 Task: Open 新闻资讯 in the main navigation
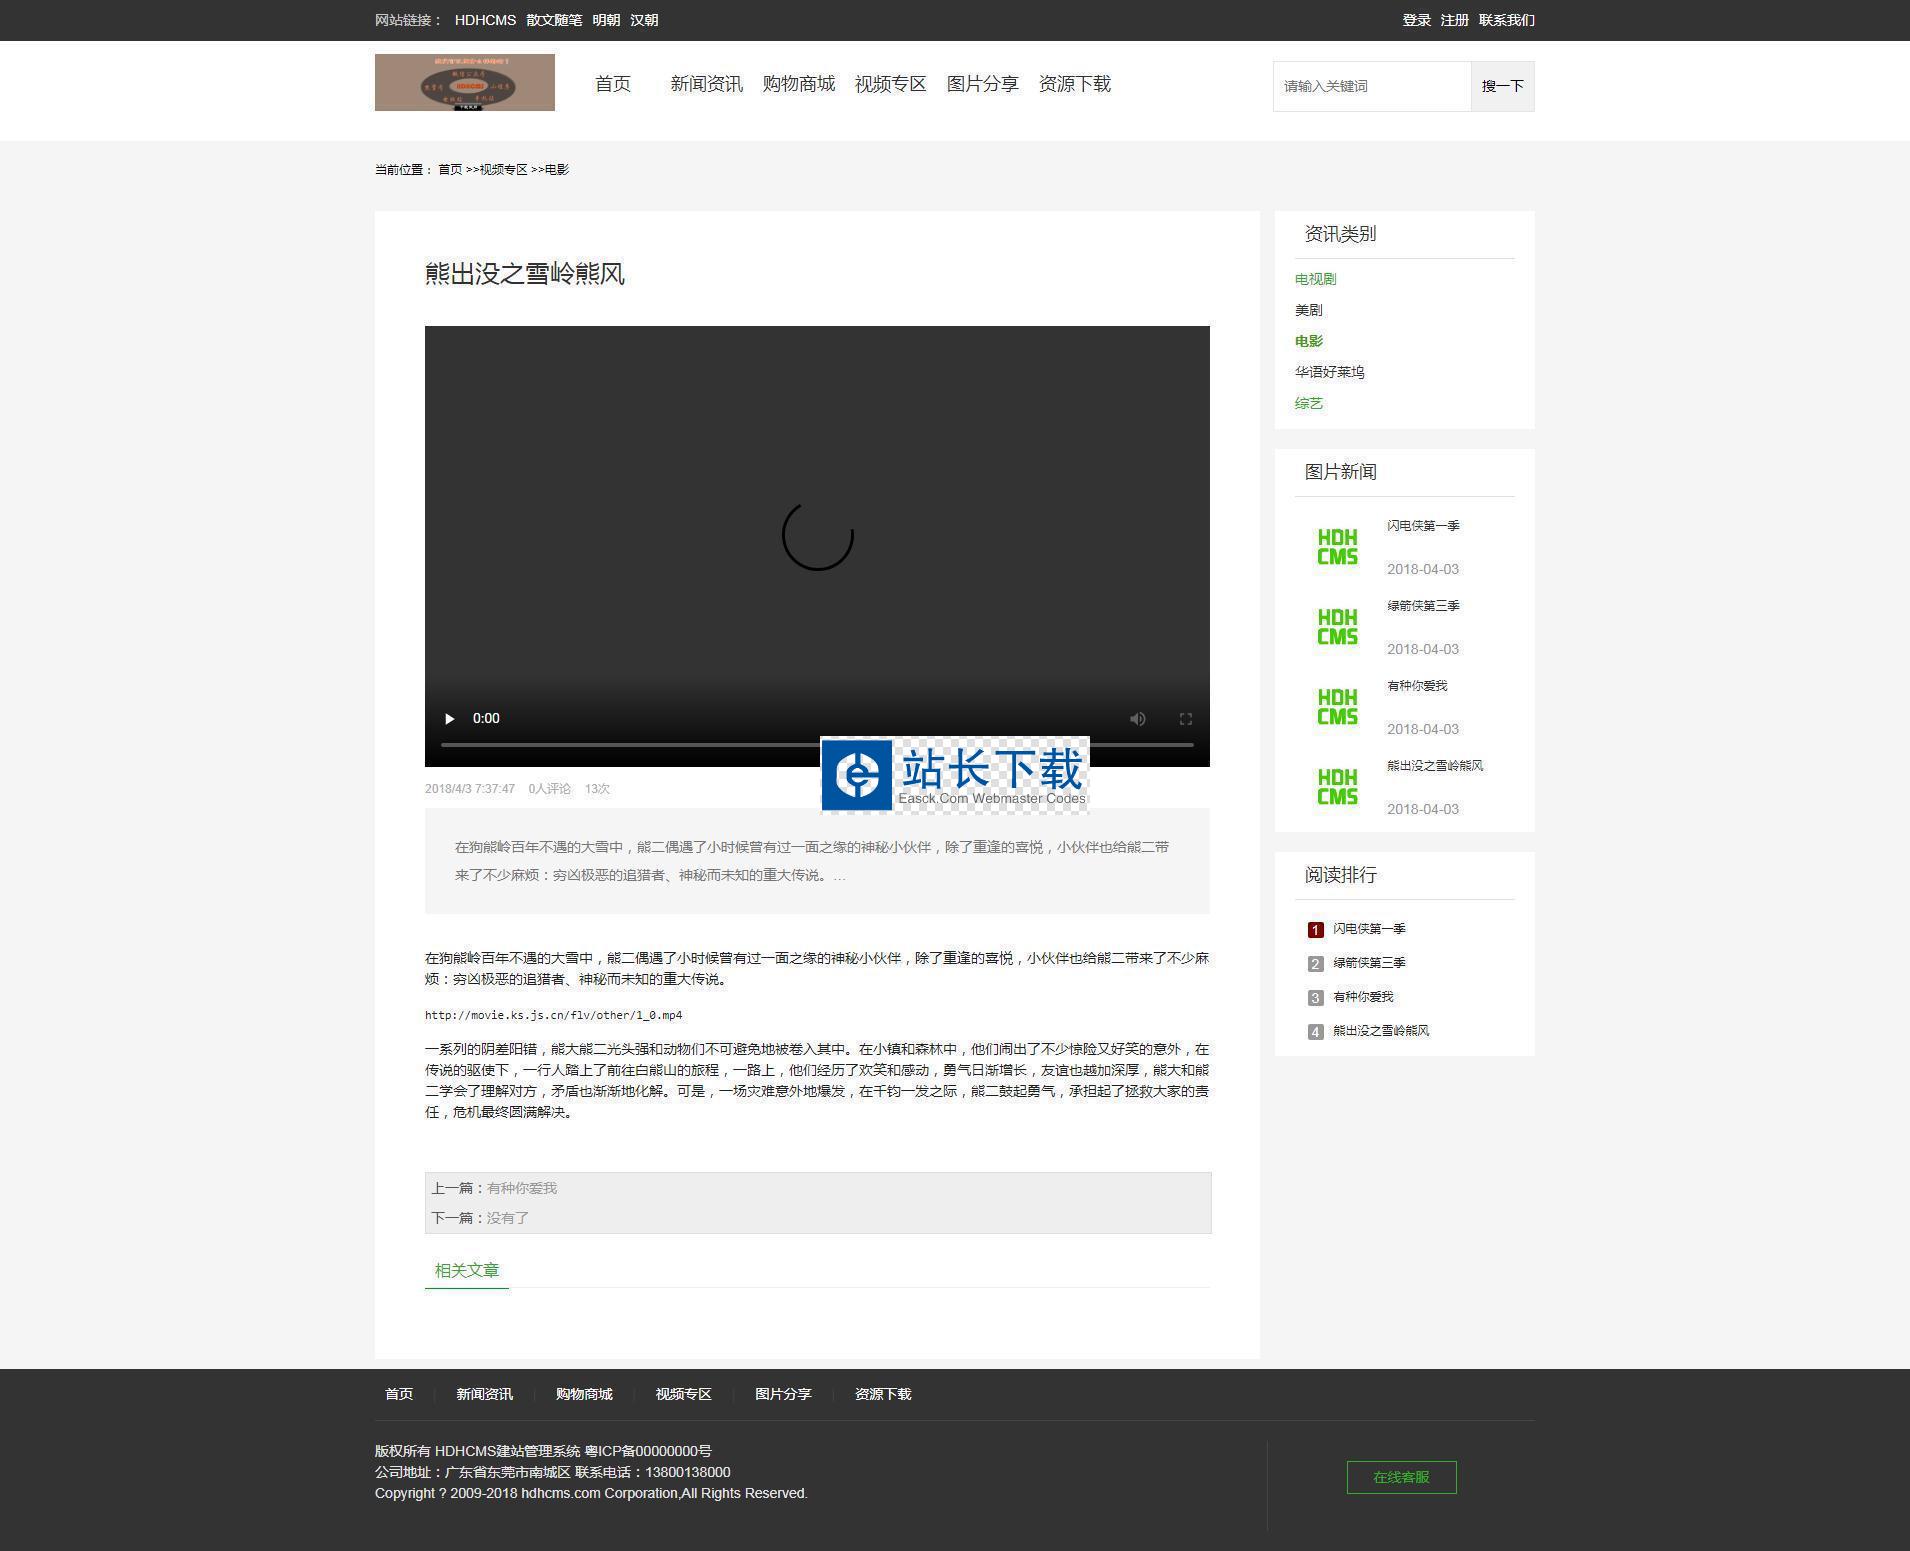pos(706,84)
